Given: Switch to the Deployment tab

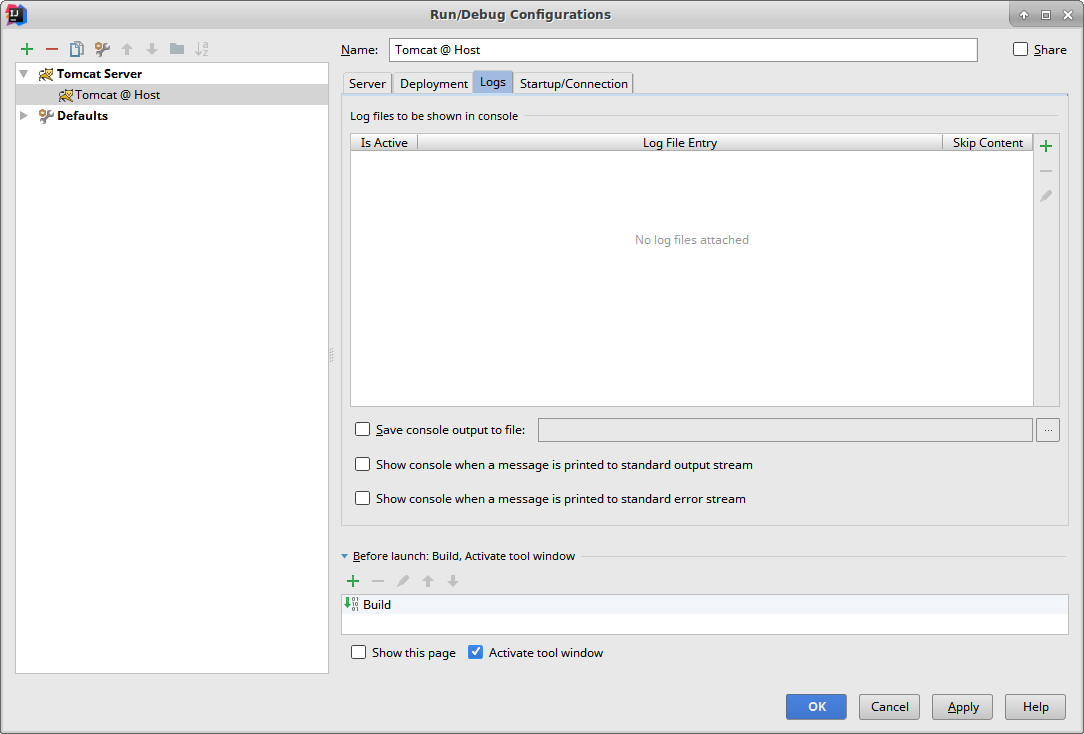Looking at the screenshot, I should click(433, 84).
